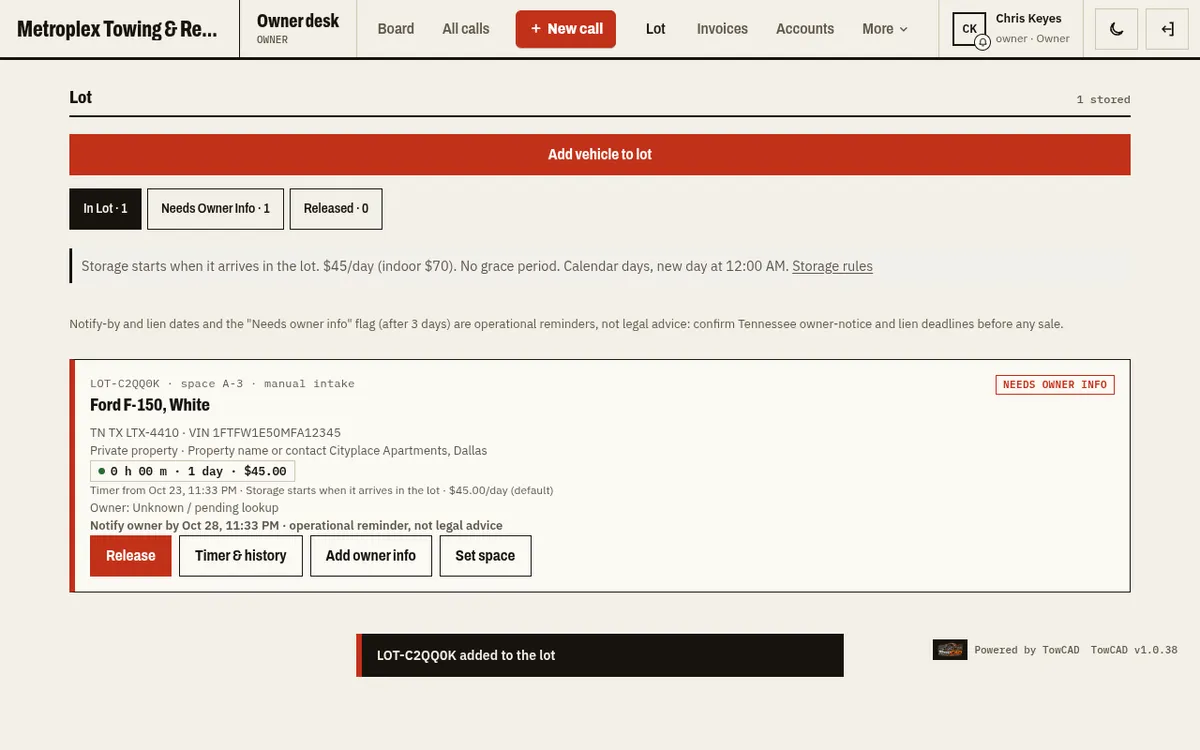Click the logout arrow icon
Image resolution: width=1200 pixels, height=750 pixels.
pos(1167,29)
